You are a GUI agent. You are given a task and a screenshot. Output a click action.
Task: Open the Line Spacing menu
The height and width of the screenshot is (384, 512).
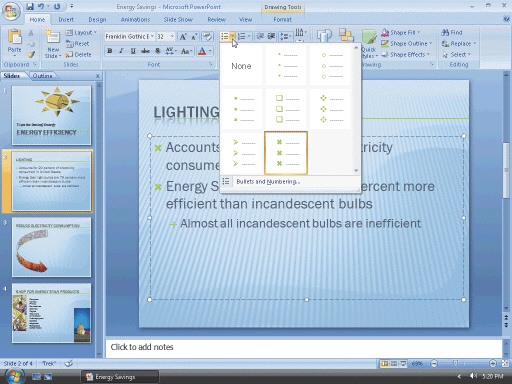285,36
